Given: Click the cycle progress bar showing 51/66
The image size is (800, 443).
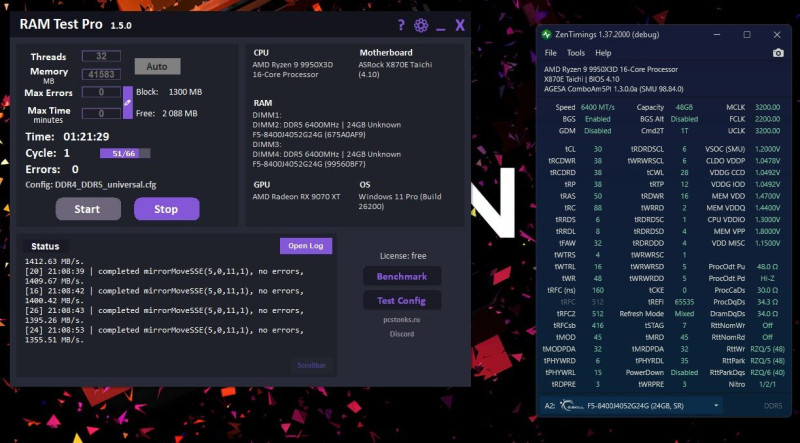Looking at the screenshot, I should coord(125,153).
